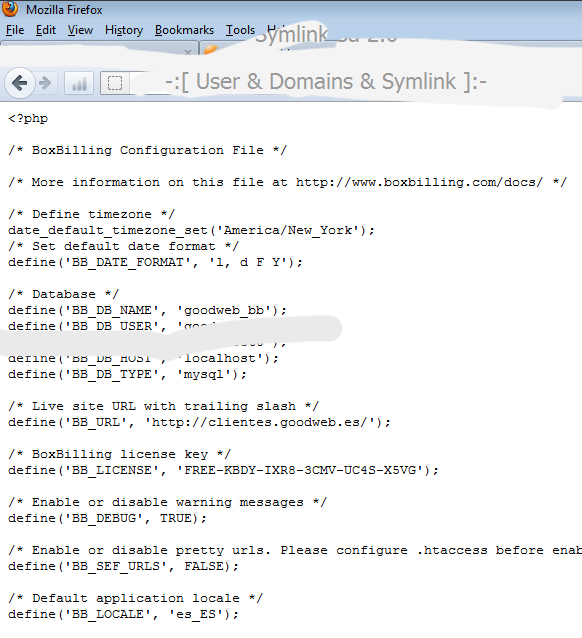Open the History menu
Image resolution: width=582 pixels, height=638 pixels.
pos(124,30)
